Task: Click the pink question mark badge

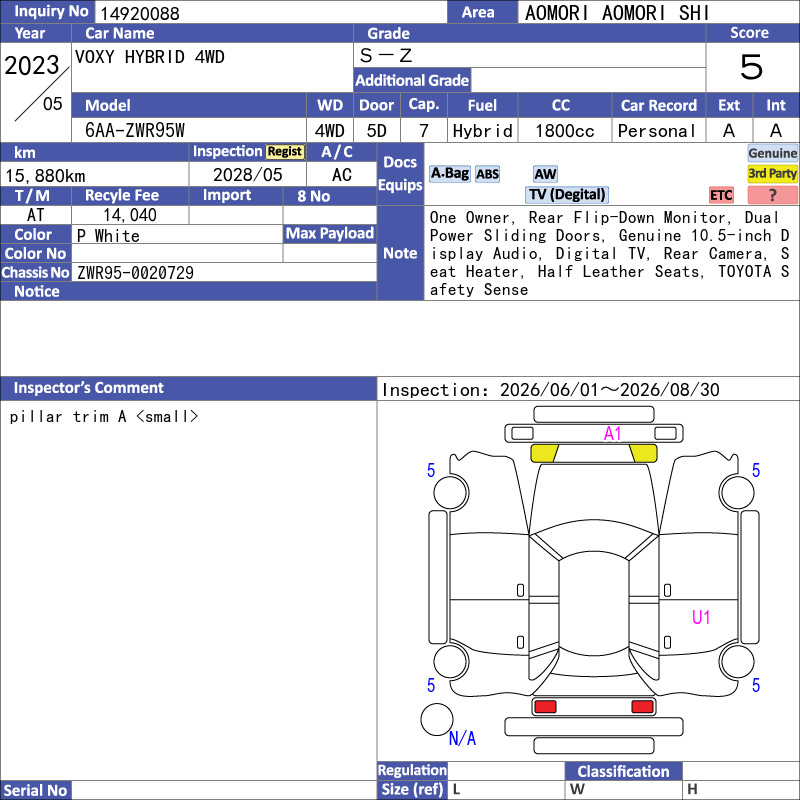Action: point(772,195)
